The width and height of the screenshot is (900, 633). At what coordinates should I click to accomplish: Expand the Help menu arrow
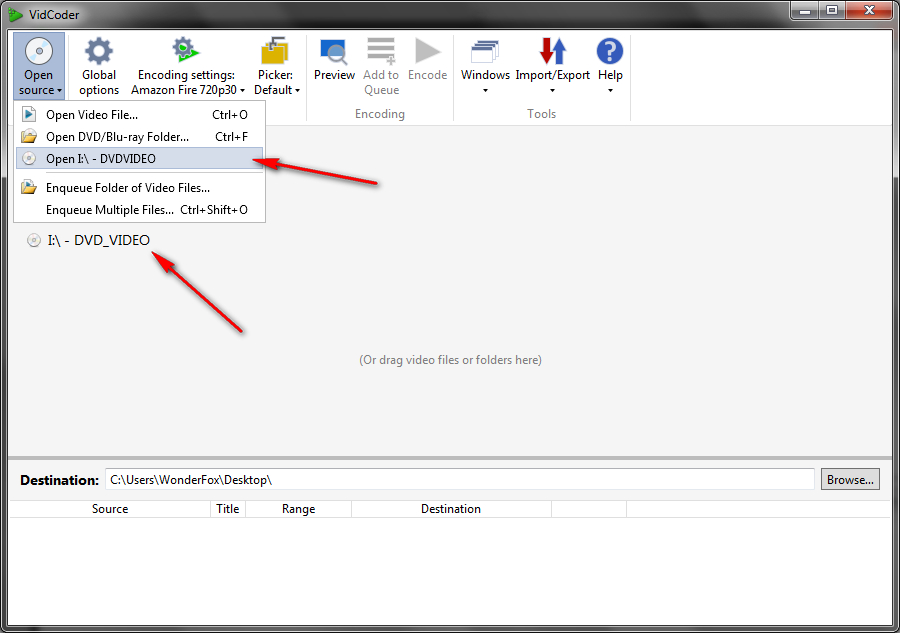[x=610, y=91]
